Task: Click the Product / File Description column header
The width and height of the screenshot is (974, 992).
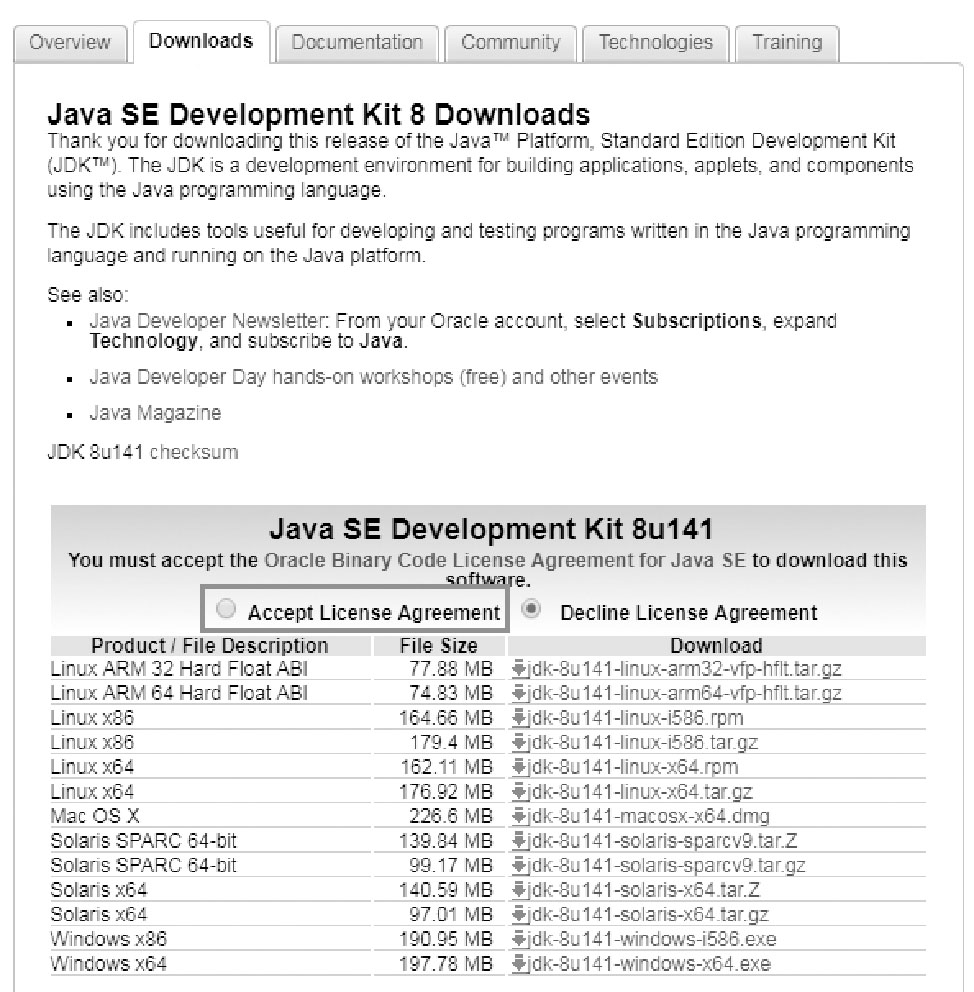Action: [x=210, y=645]
